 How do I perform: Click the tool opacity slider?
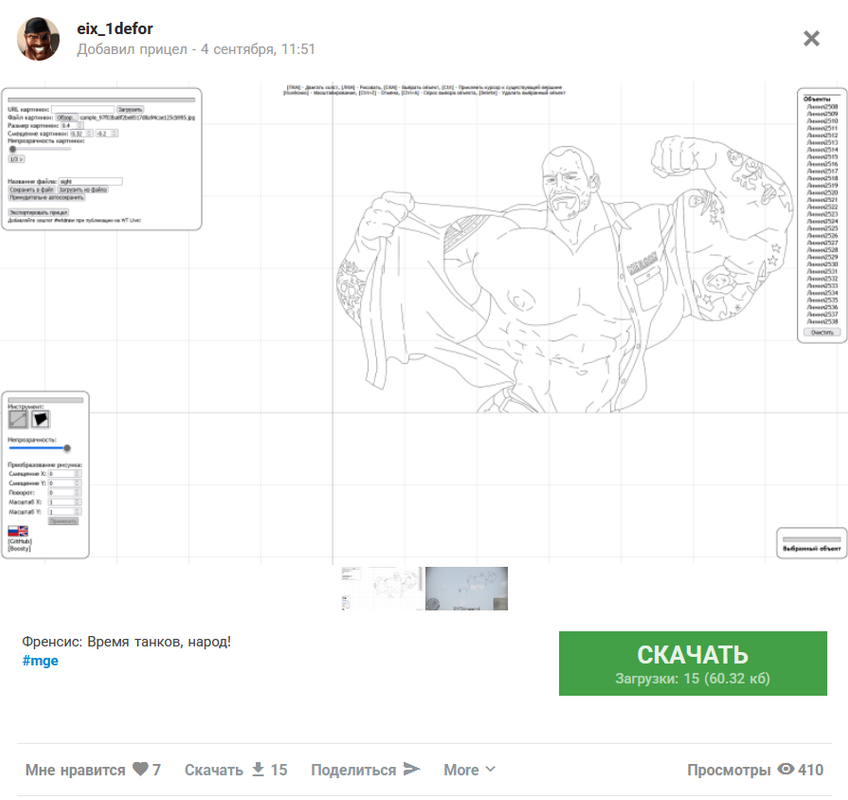coord(39,448)
